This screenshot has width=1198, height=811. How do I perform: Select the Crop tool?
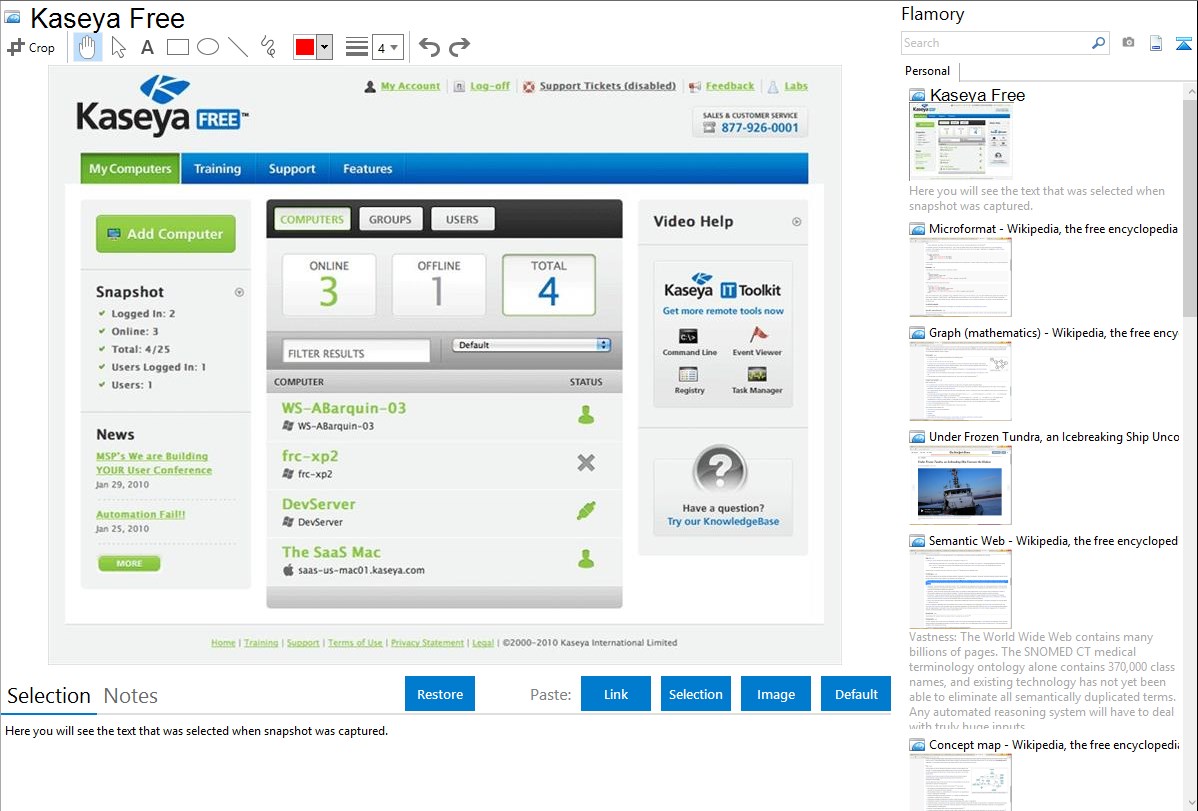(31, 47)
